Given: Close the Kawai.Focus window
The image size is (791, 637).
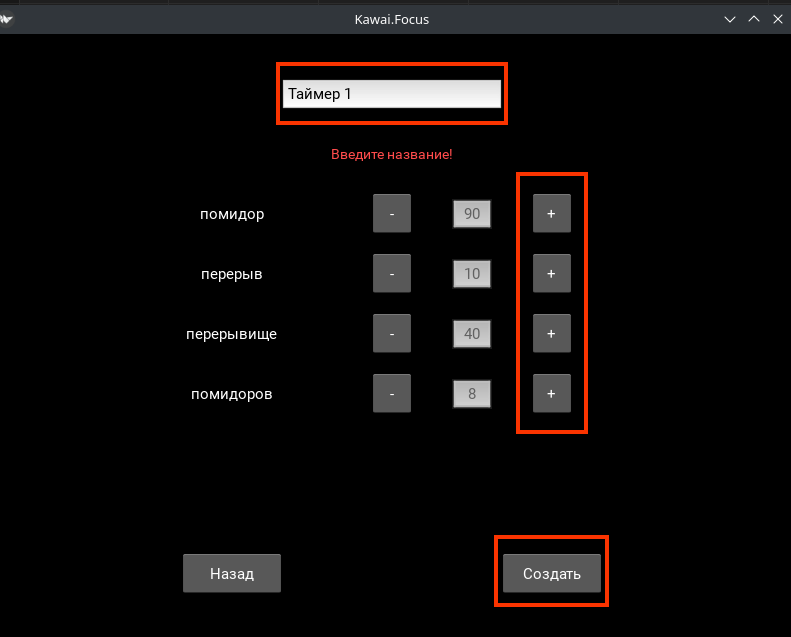Looking at the screenshot, I should coord(776,19).
